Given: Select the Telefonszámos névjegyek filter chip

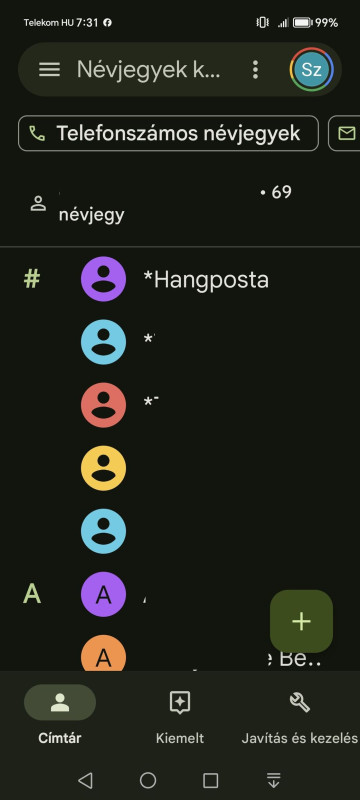Looking at the screenshot, I should pyautogui.click(x=168, y=134).
